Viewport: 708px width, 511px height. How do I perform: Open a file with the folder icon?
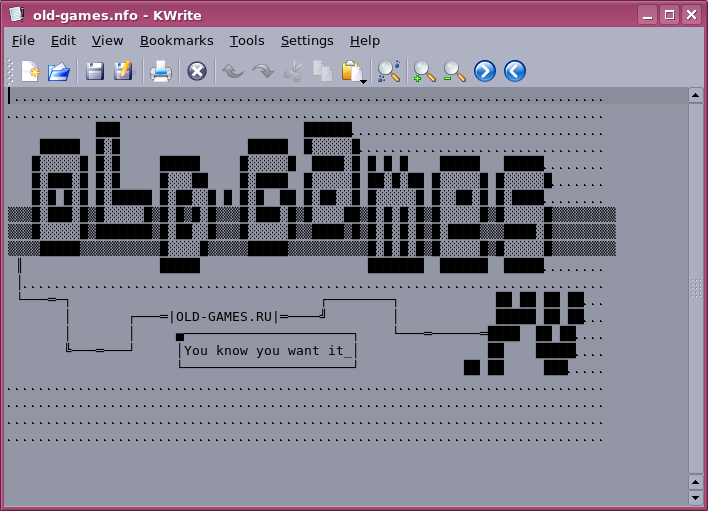click(x=59, y=71)
